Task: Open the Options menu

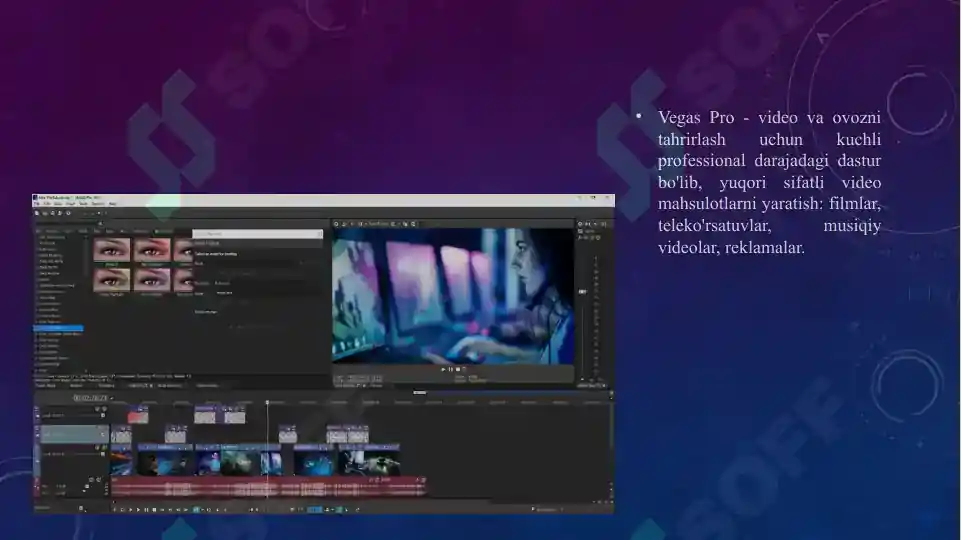Action: click(98, 203)
